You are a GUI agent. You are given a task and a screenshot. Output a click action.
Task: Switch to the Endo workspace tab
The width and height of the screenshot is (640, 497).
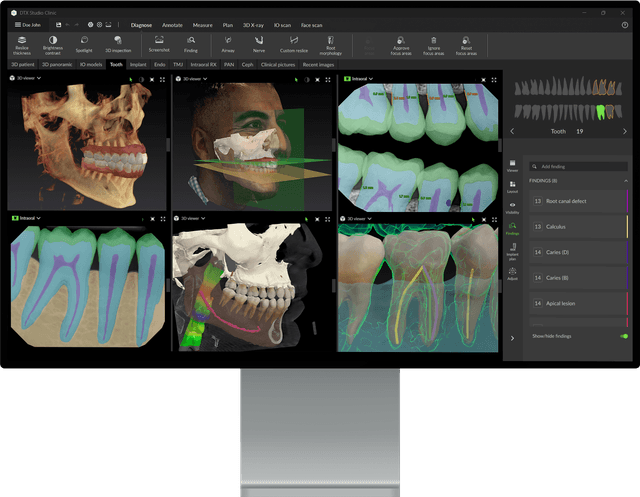coord(160,64)
